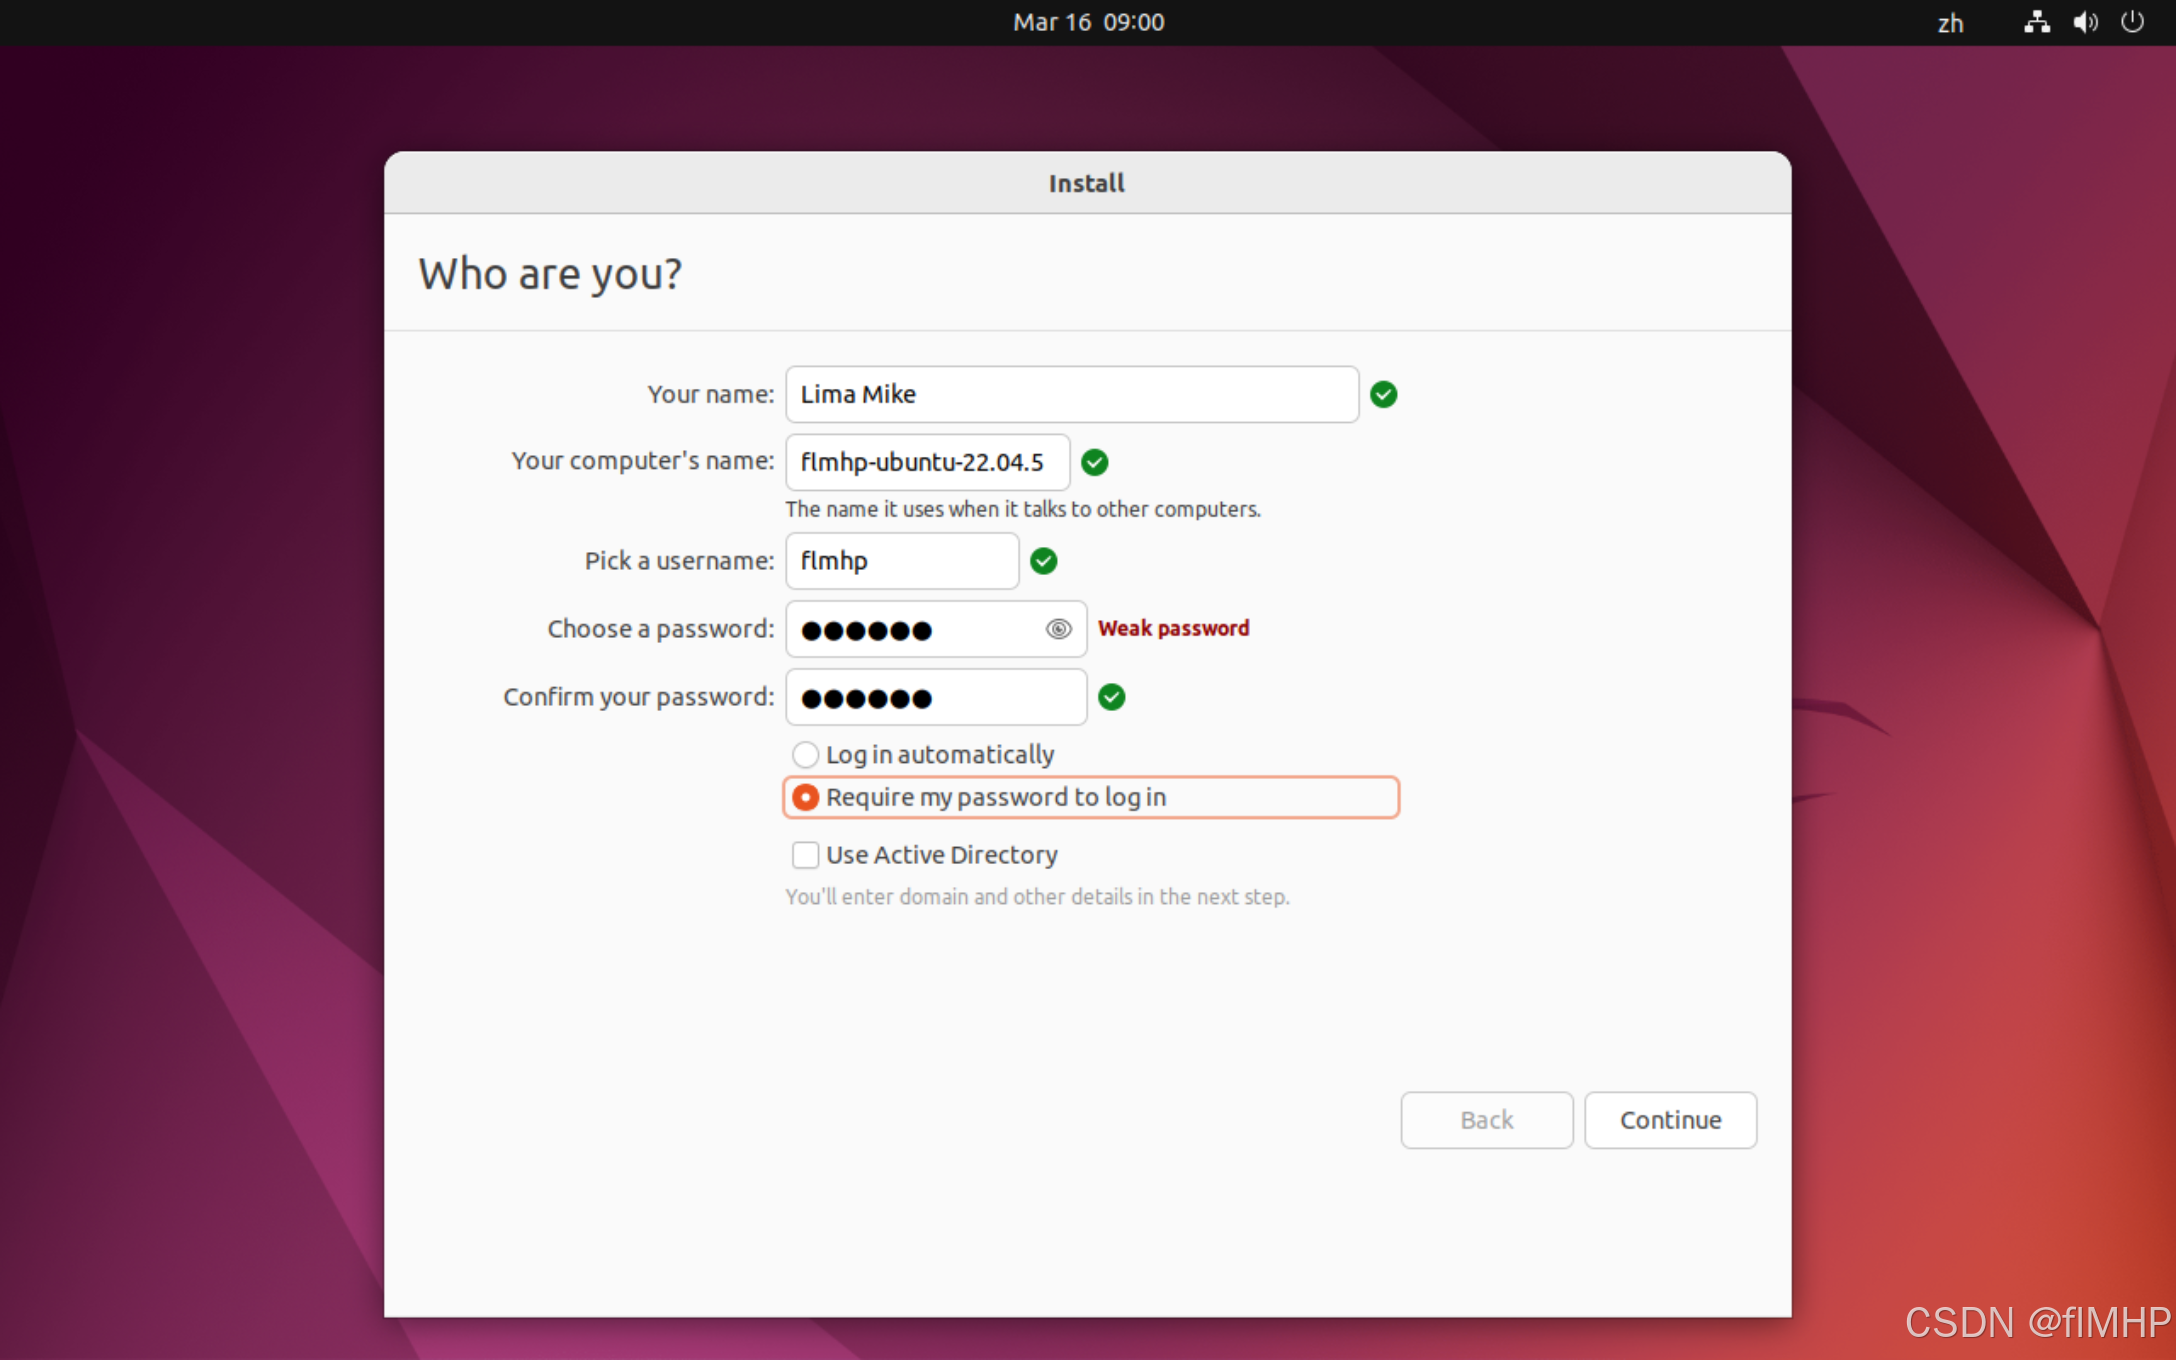The width and height of the screenshot is (2176, 1360).
Task: Open the power menu icon in top bar
Action: click(2132, 22)
